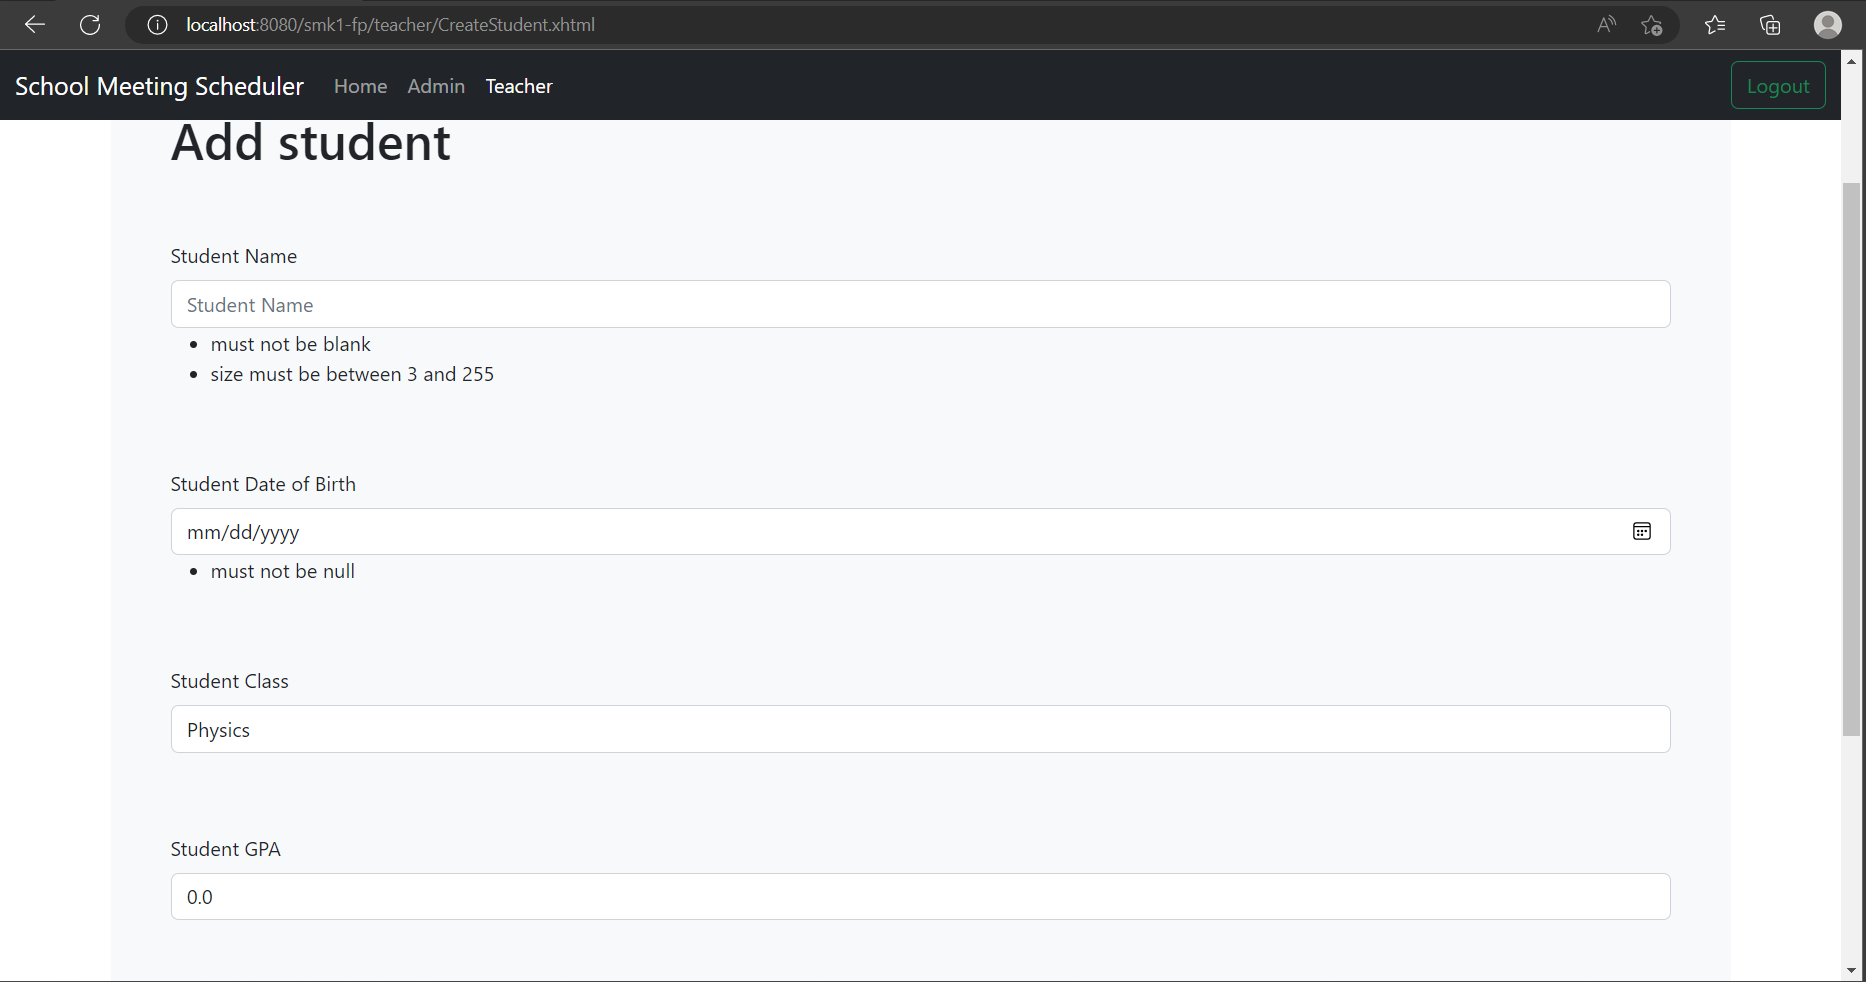Click the mm/dd/yyyy date of birth field
The height and width of the screenshot is (982, 1866).
[900, 532]
